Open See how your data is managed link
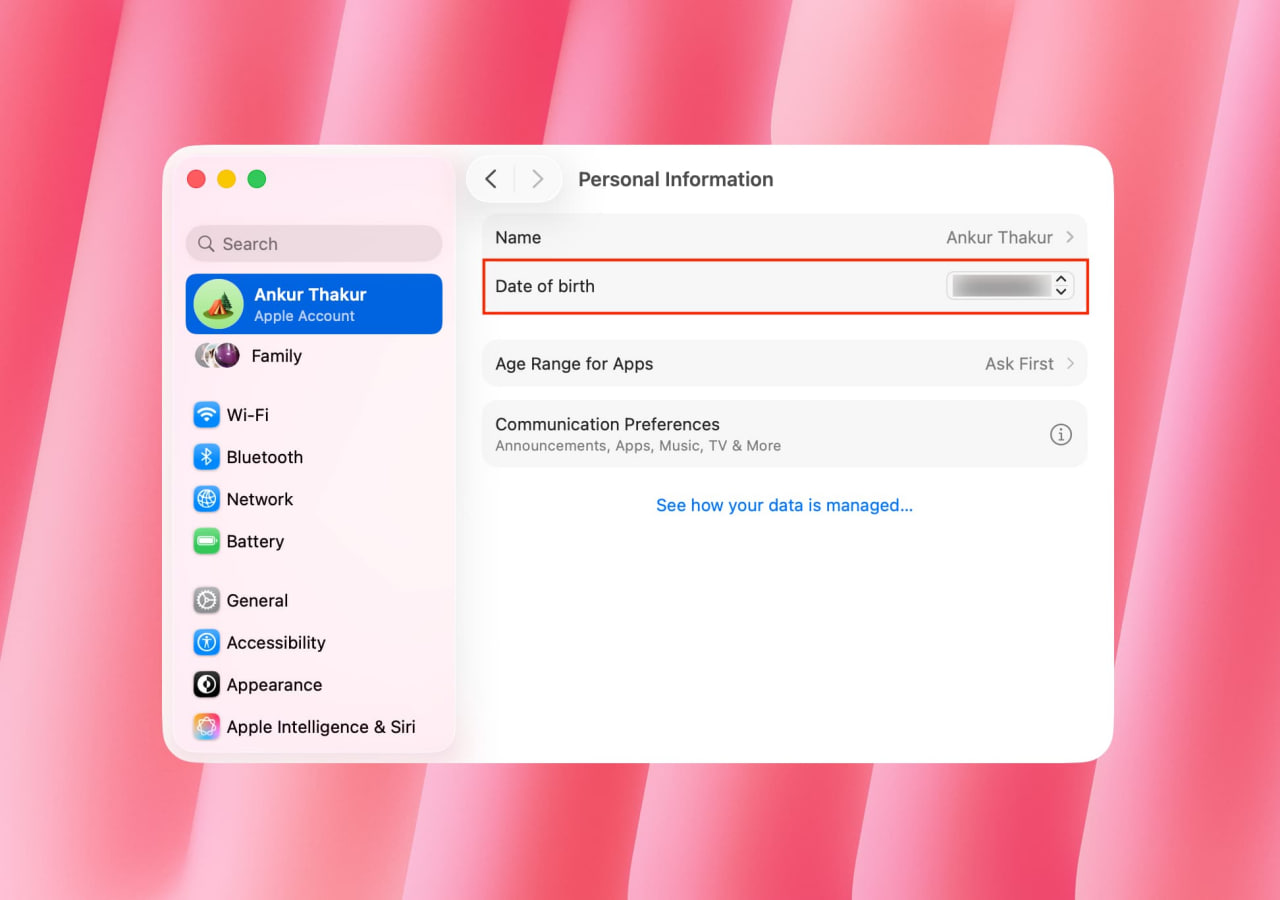 tap(784, 505)
